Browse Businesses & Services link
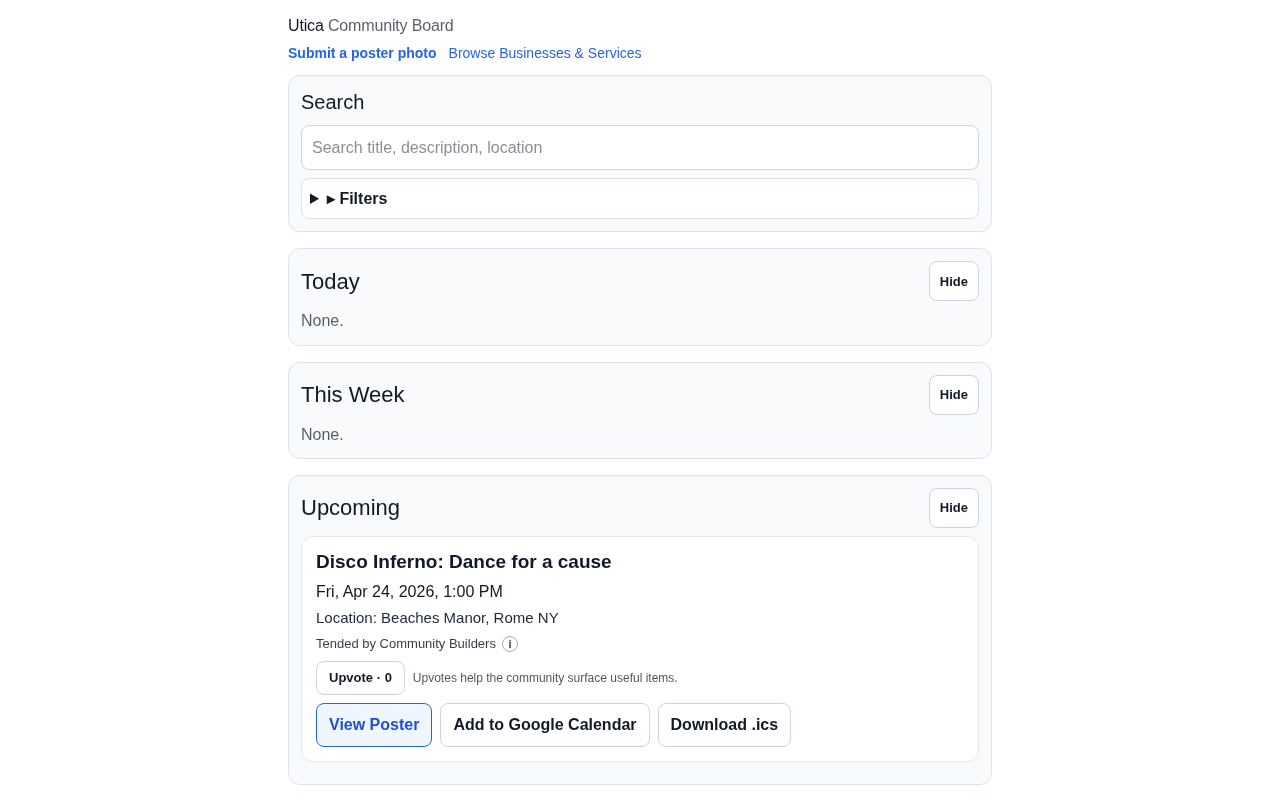Screen dimensions: 1280x800 tap(545, 53)
